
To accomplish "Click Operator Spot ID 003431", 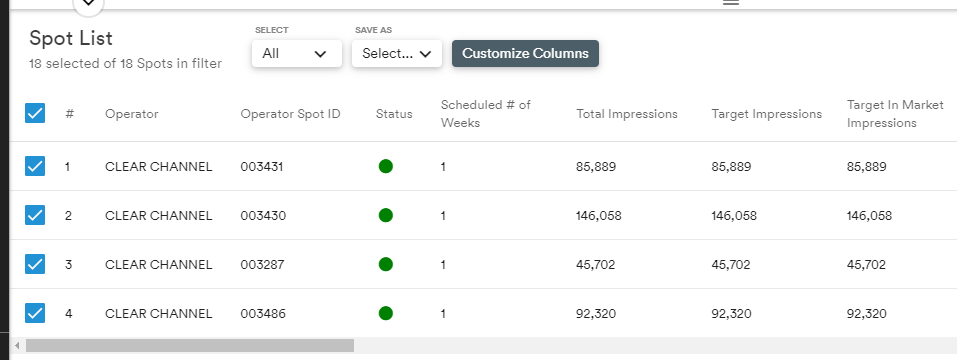I will [262, 167].
